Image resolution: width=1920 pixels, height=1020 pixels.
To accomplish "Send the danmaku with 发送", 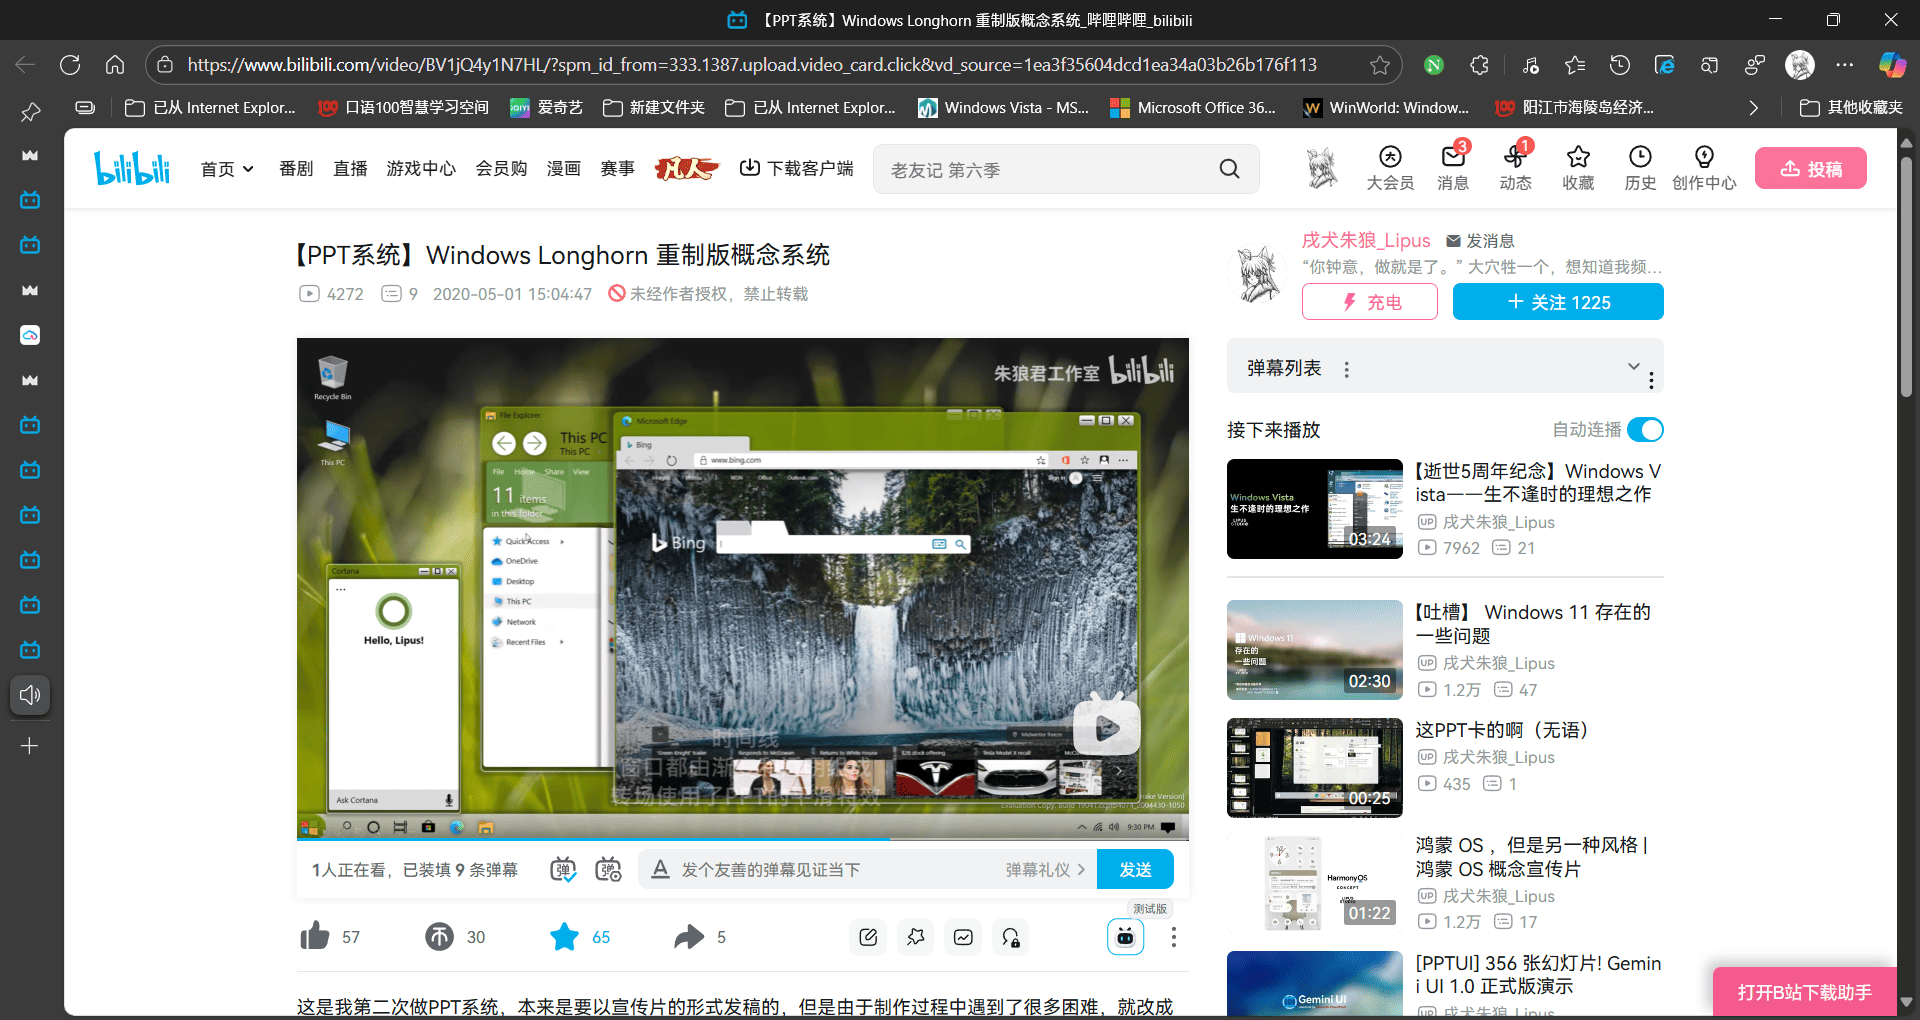I will pyautogui.click(x=1135, y=869).
